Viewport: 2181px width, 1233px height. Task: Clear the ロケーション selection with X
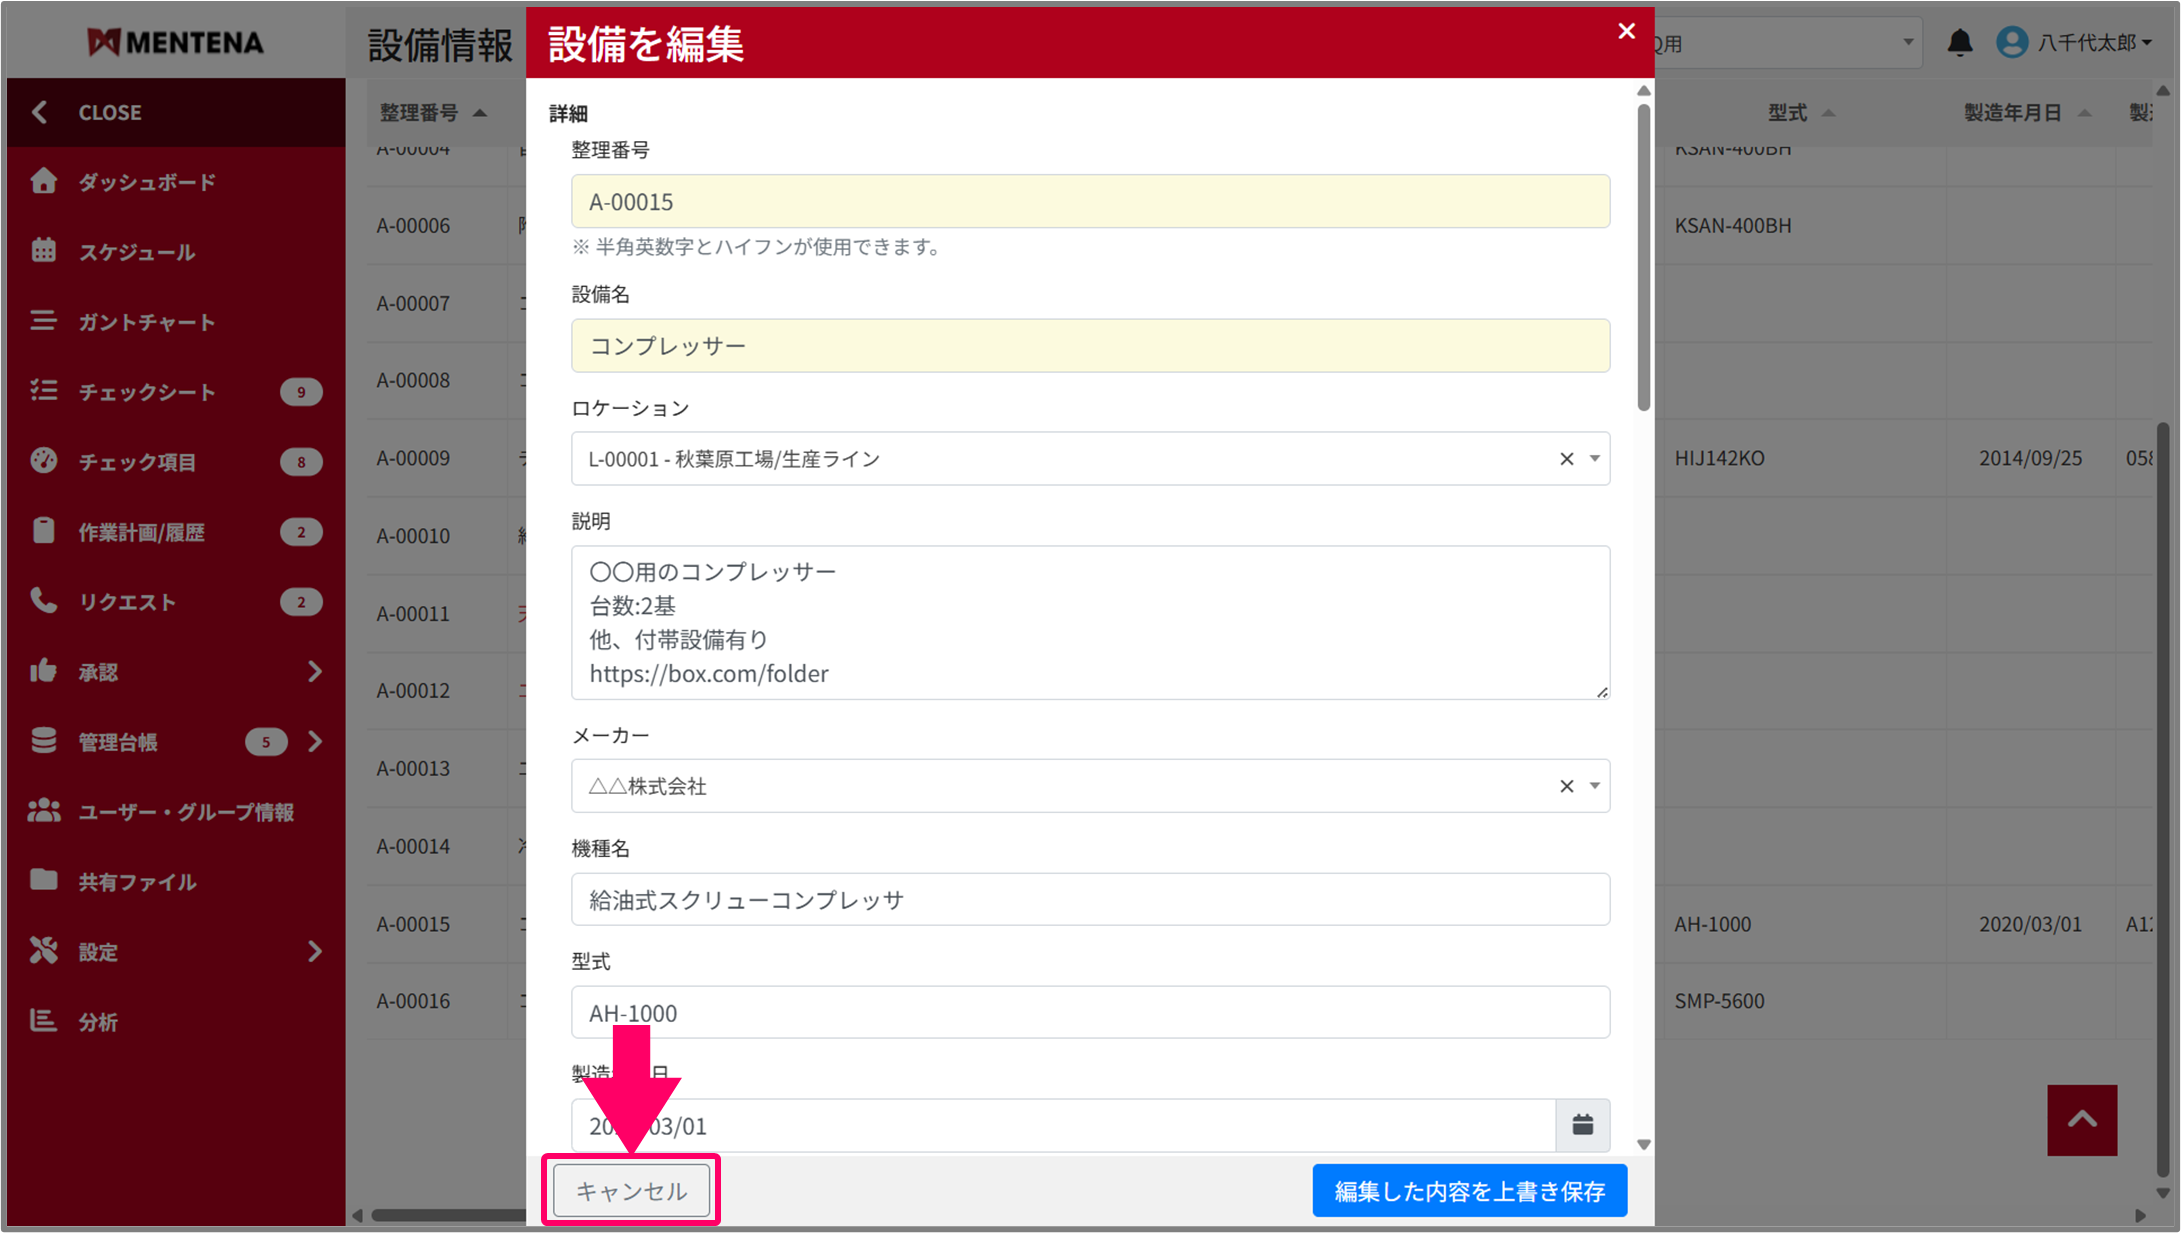coord(1566,459)
